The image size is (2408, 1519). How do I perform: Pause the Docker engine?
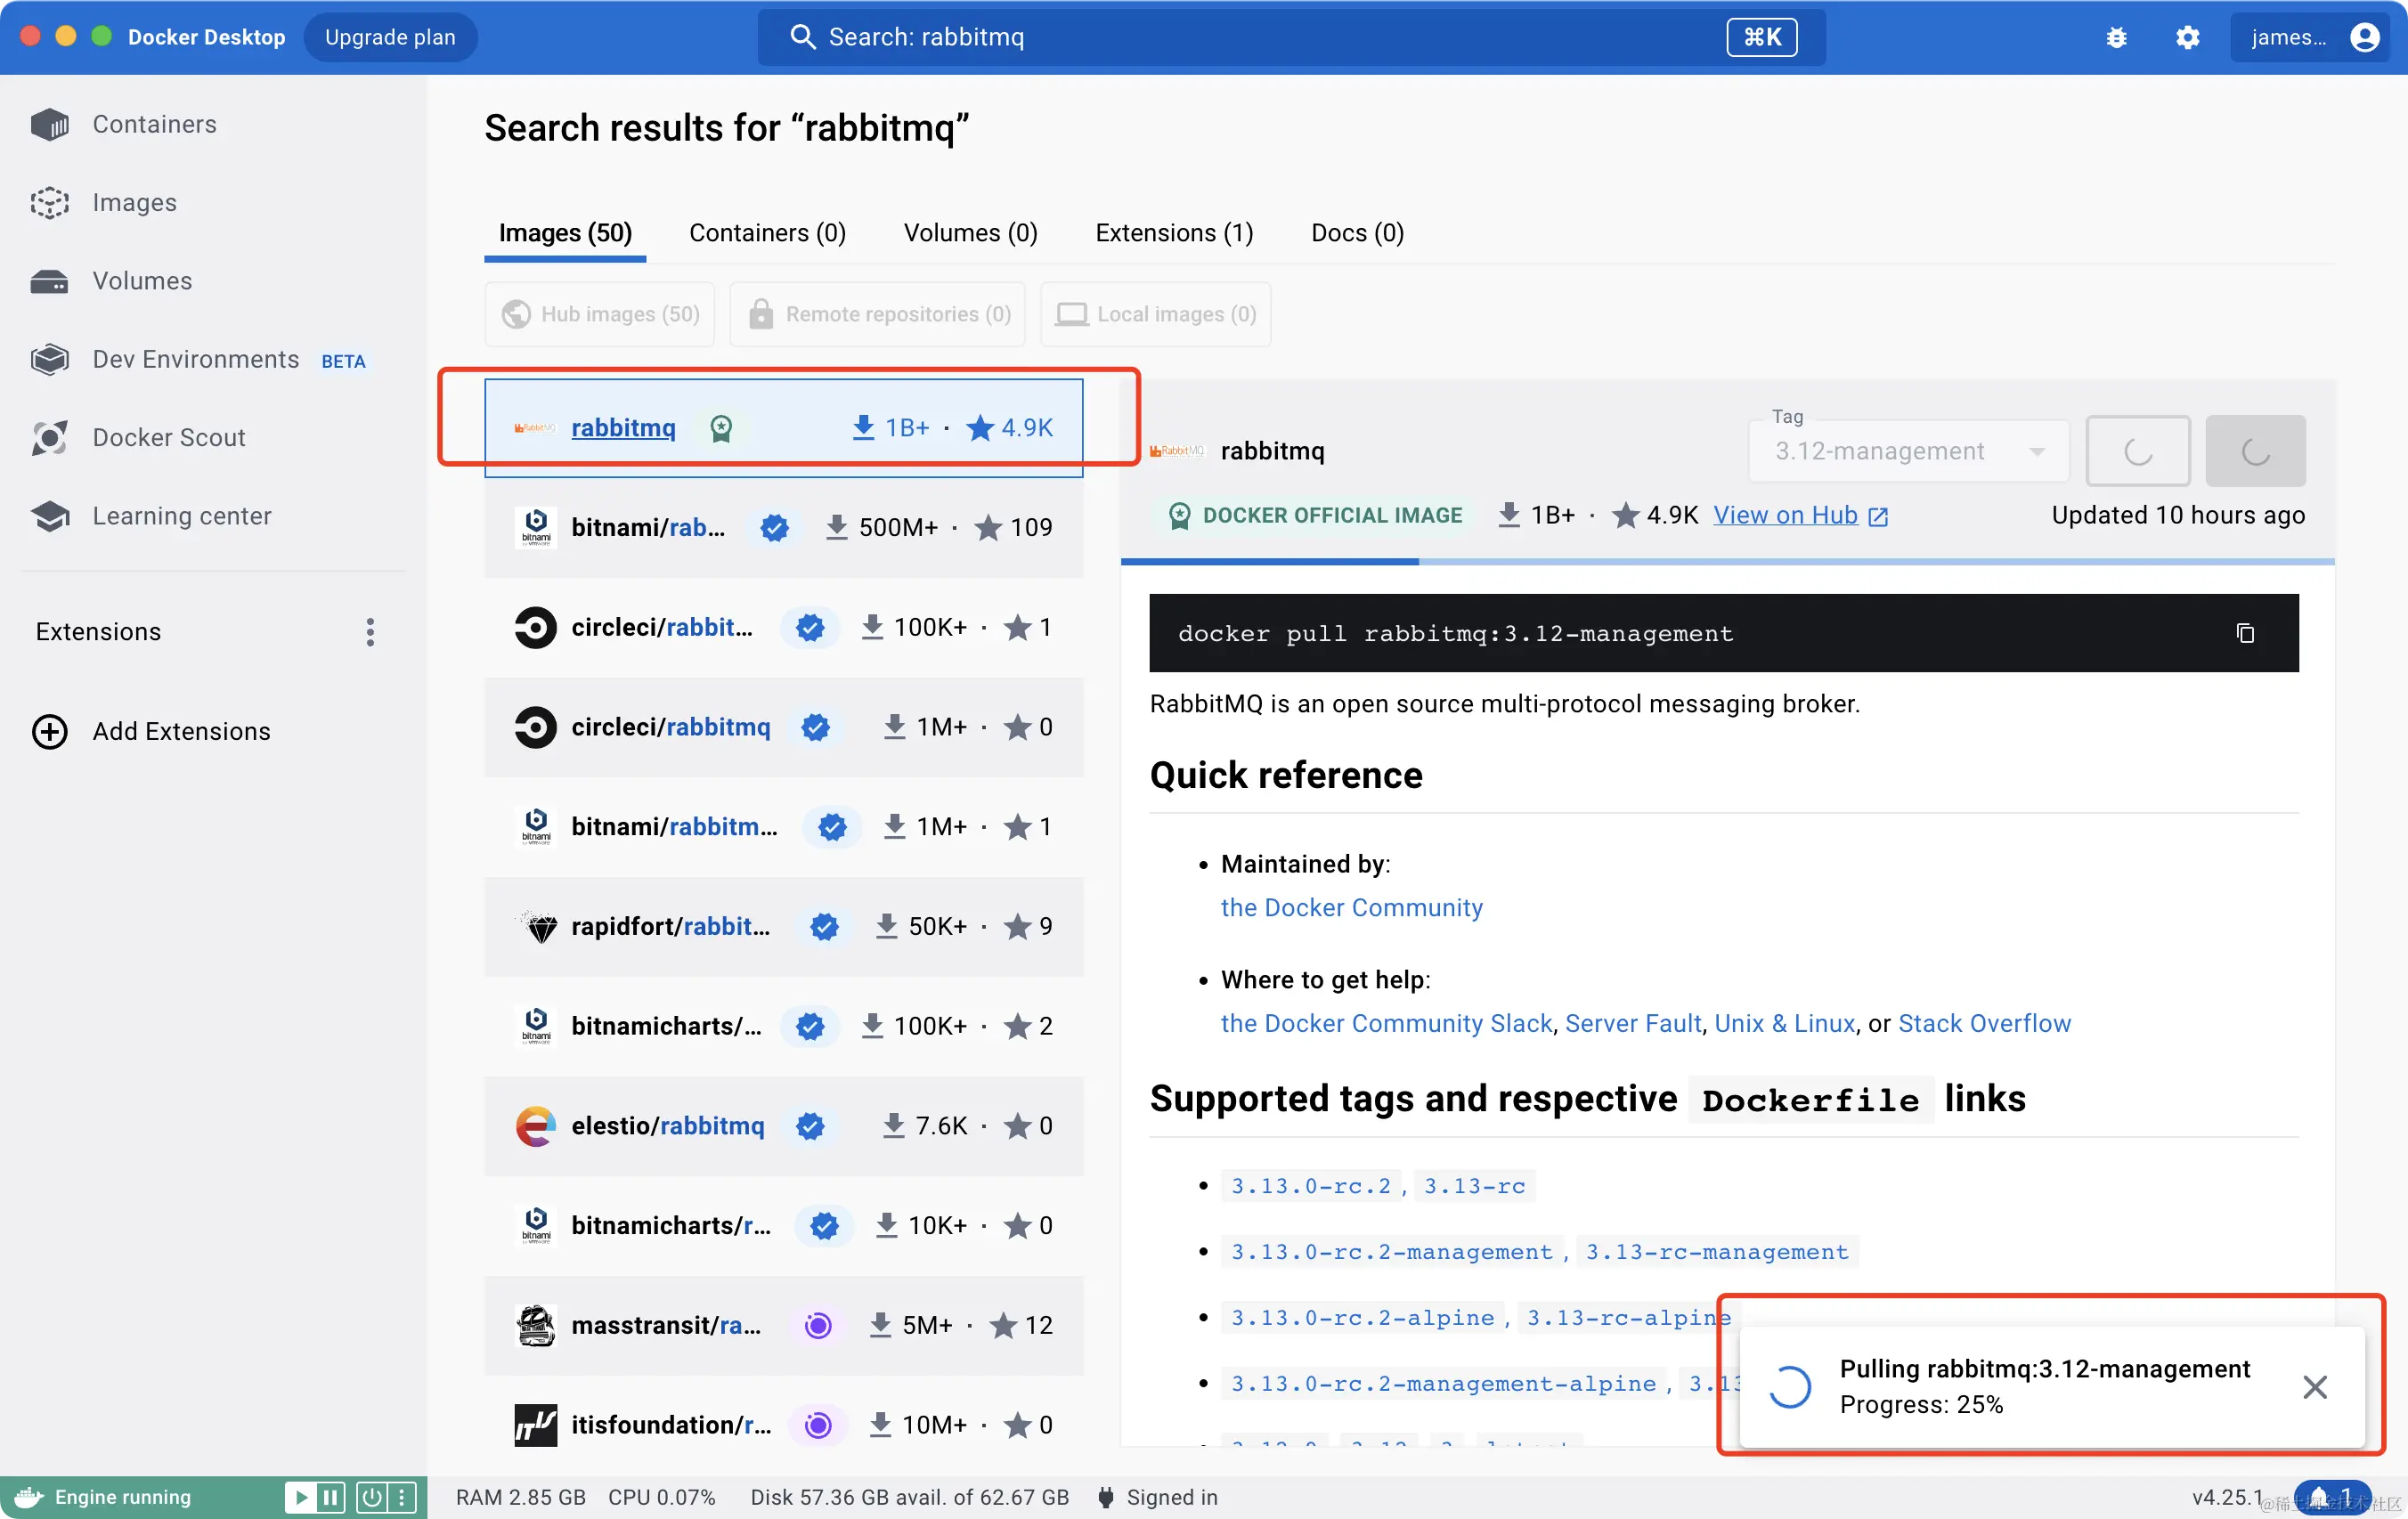pos(330,1497)
